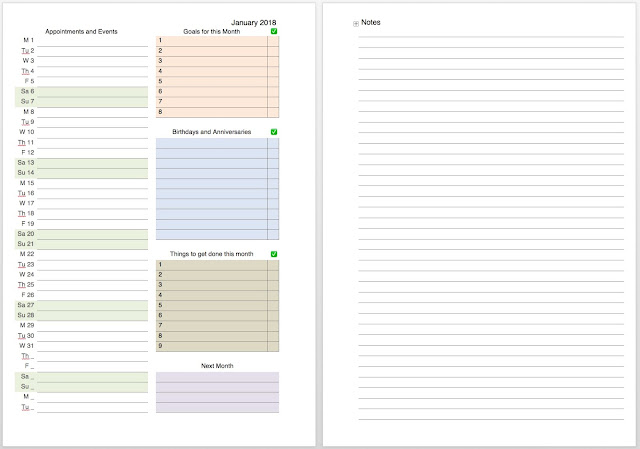
Task: Click to-do row 5 in tan table
Action: pos(218,306)
